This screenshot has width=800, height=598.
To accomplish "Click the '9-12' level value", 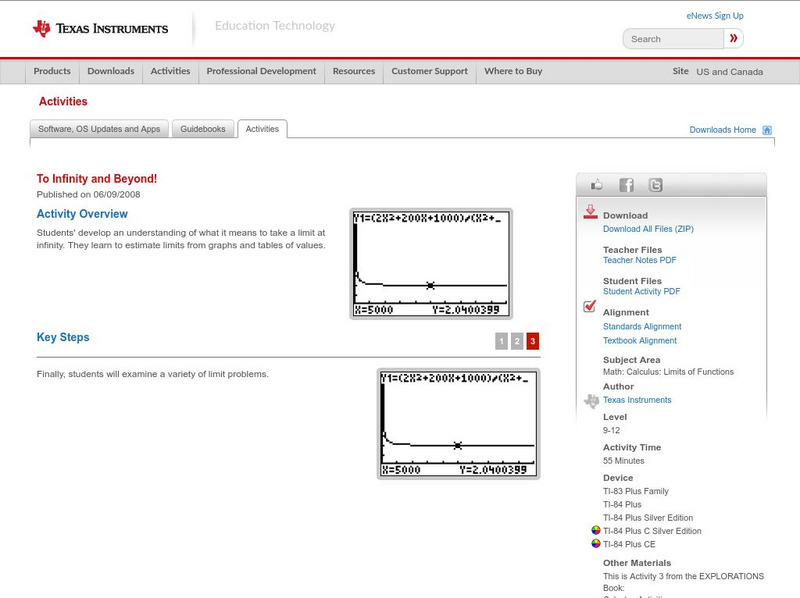I will [x=611, y=430].
